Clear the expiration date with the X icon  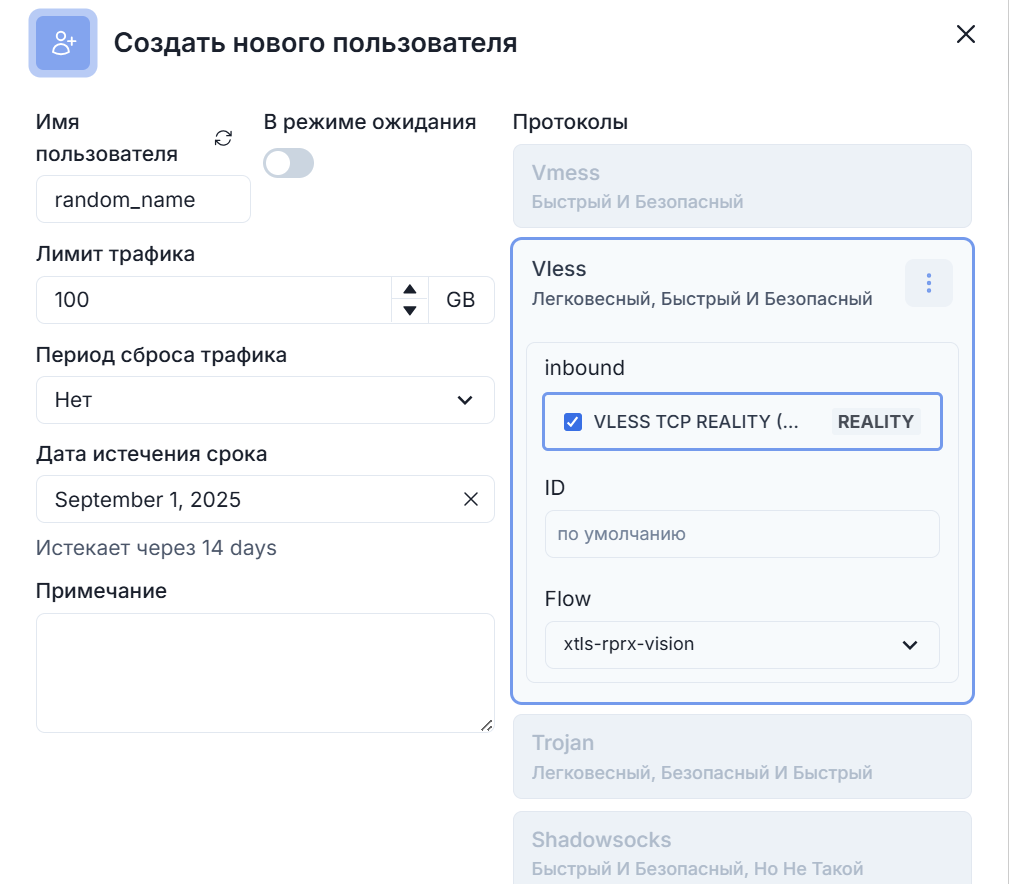(x=470, y=499)
